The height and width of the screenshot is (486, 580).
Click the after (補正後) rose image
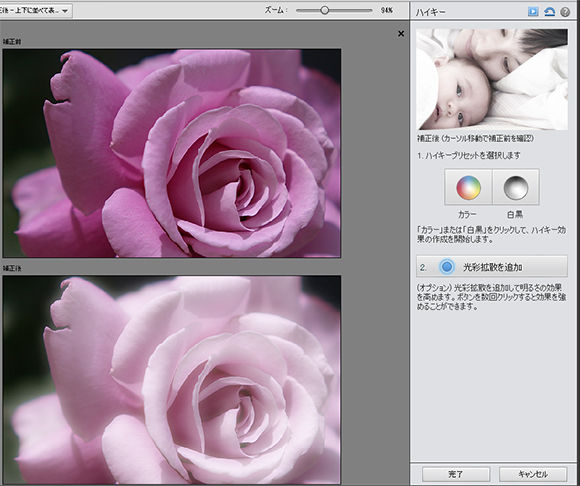(172, 379)
